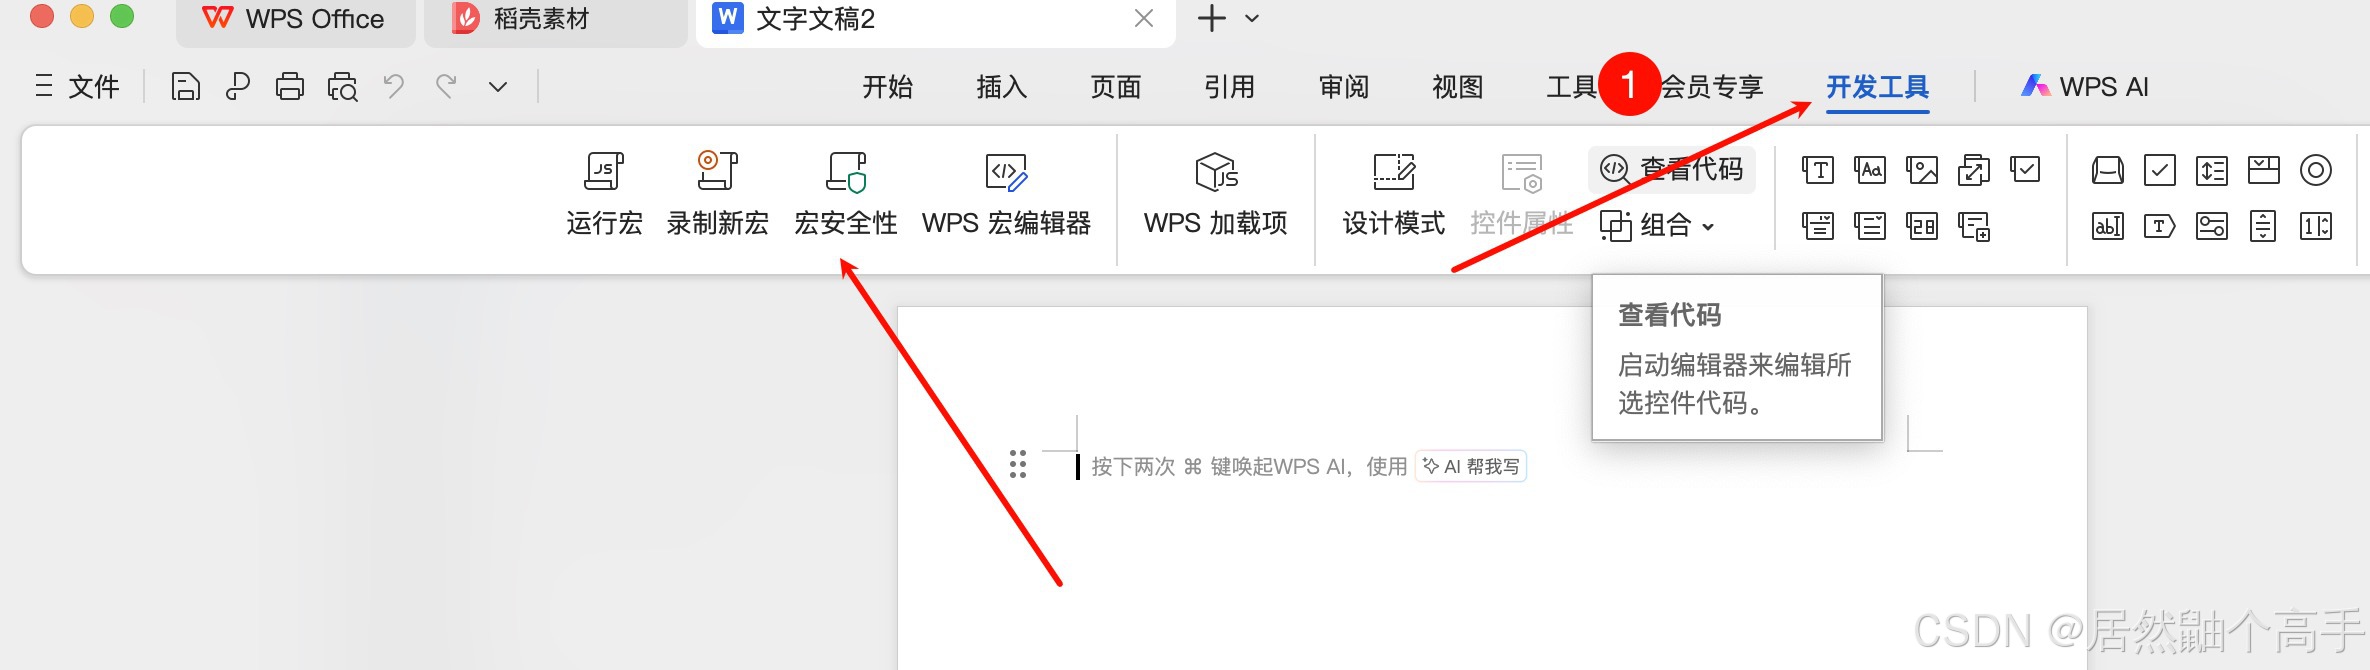This screenshot has height=670, width=2370.
Task: Click the save icon in quick toolbar
Action: (185, 87)
